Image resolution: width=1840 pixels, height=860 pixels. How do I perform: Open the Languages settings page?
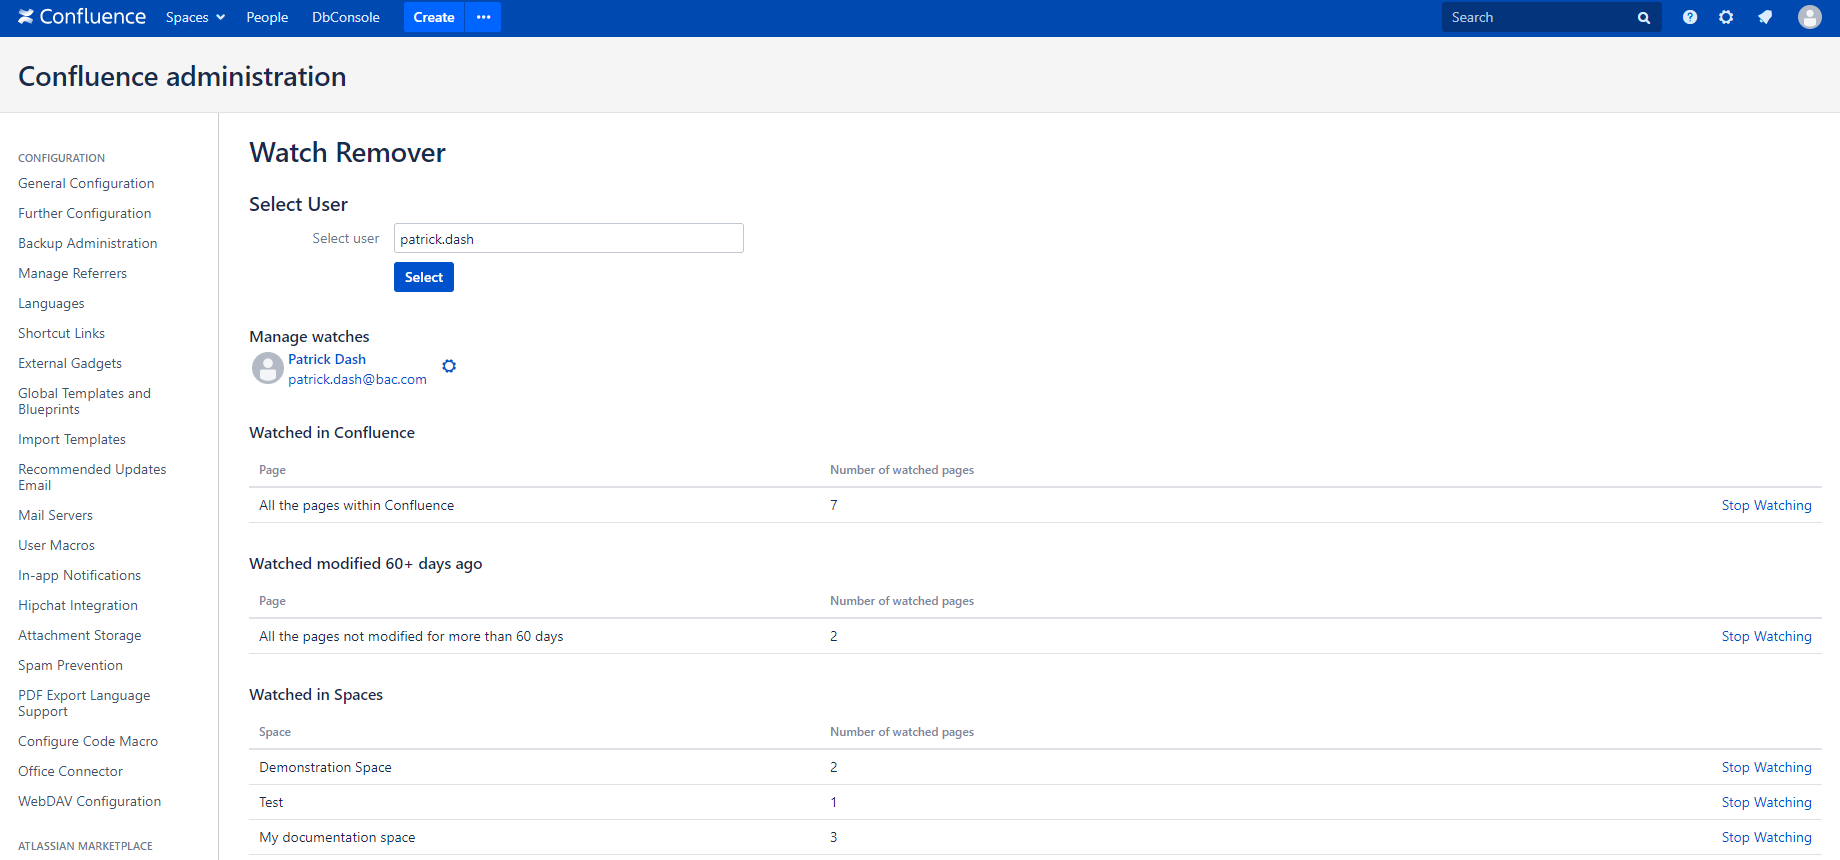(x=51, y=303)
